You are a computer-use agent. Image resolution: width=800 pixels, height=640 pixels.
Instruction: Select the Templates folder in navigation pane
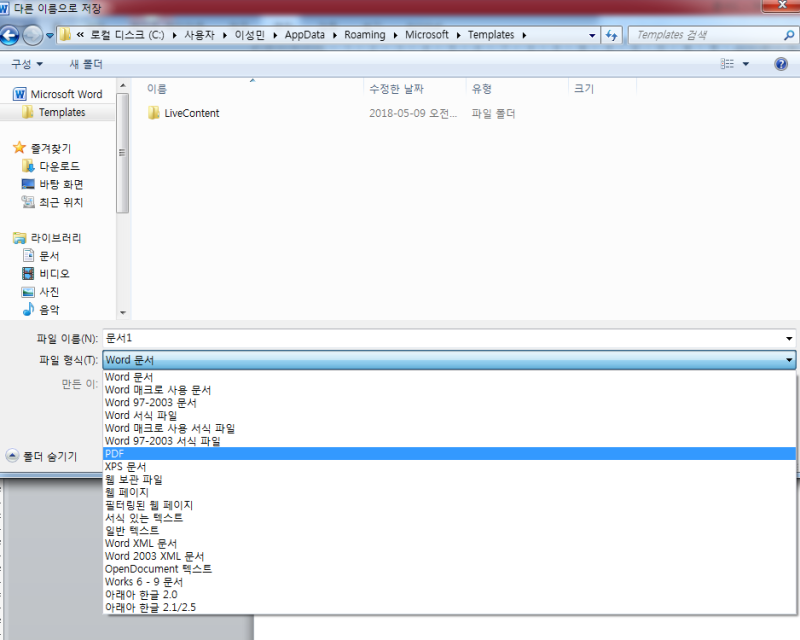coord(55,112)
